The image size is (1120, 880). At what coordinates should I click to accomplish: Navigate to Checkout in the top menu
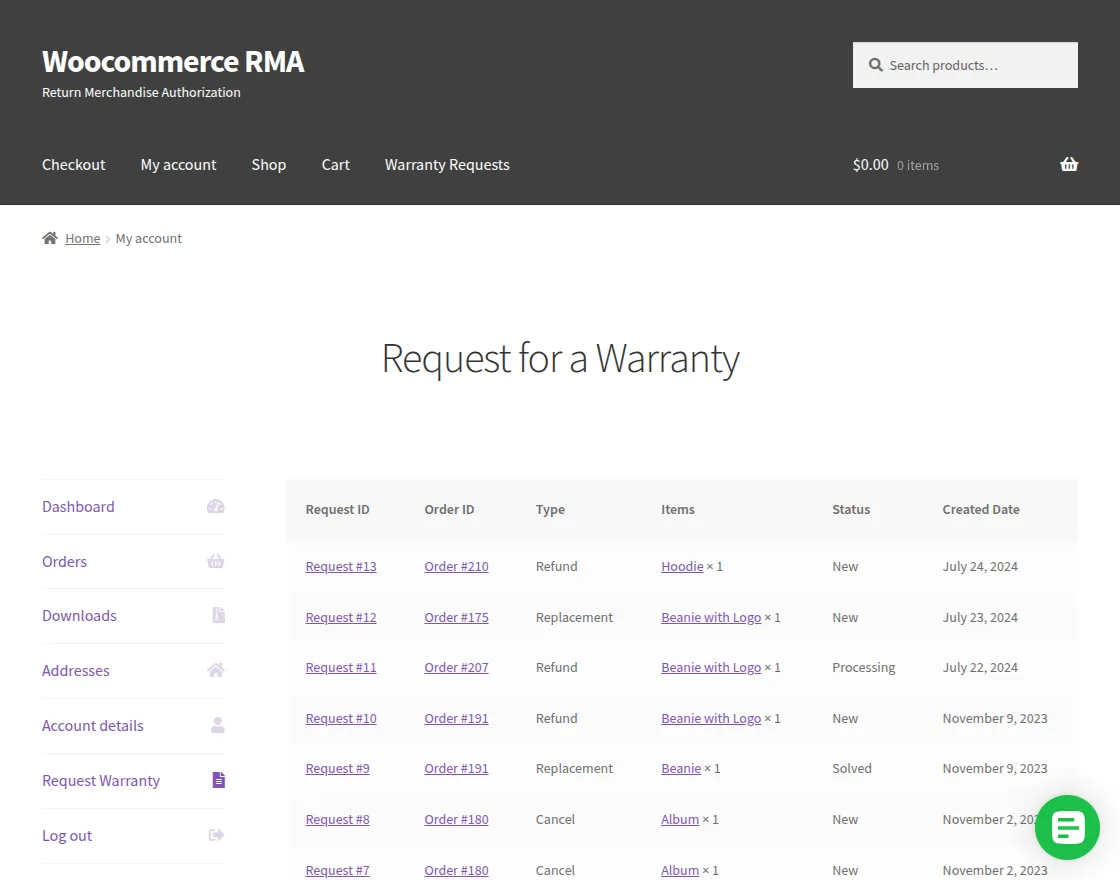coord(73,164)
